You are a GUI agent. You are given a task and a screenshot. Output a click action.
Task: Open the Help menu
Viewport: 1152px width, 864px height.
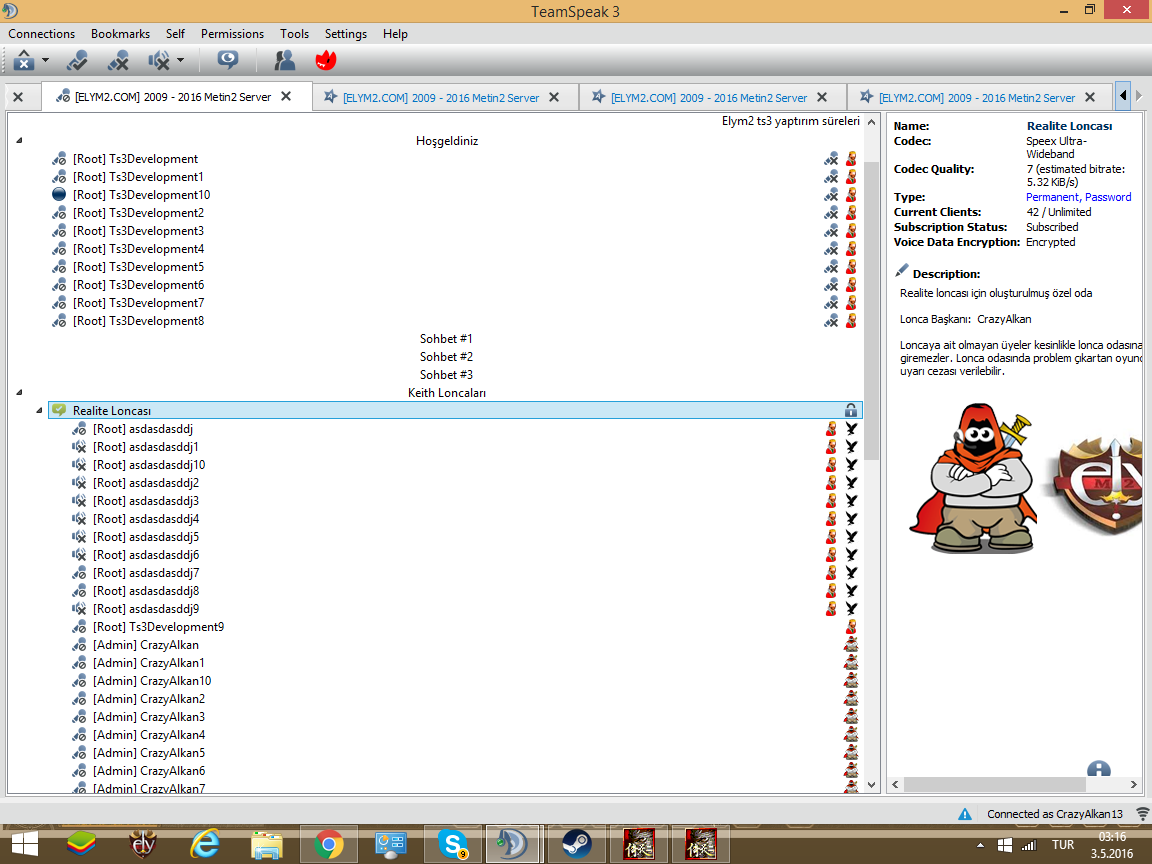[395, 34]
